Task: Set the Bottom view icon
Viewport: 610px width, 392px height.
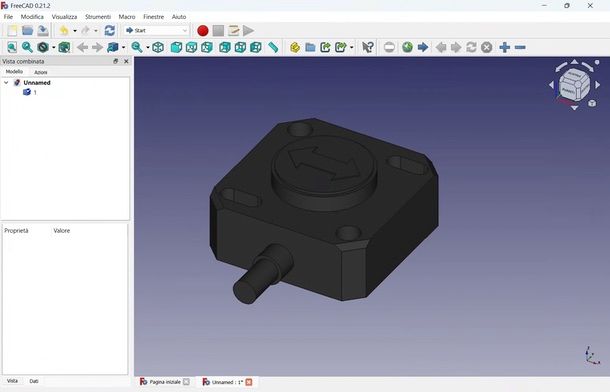Action: (240, 47)
